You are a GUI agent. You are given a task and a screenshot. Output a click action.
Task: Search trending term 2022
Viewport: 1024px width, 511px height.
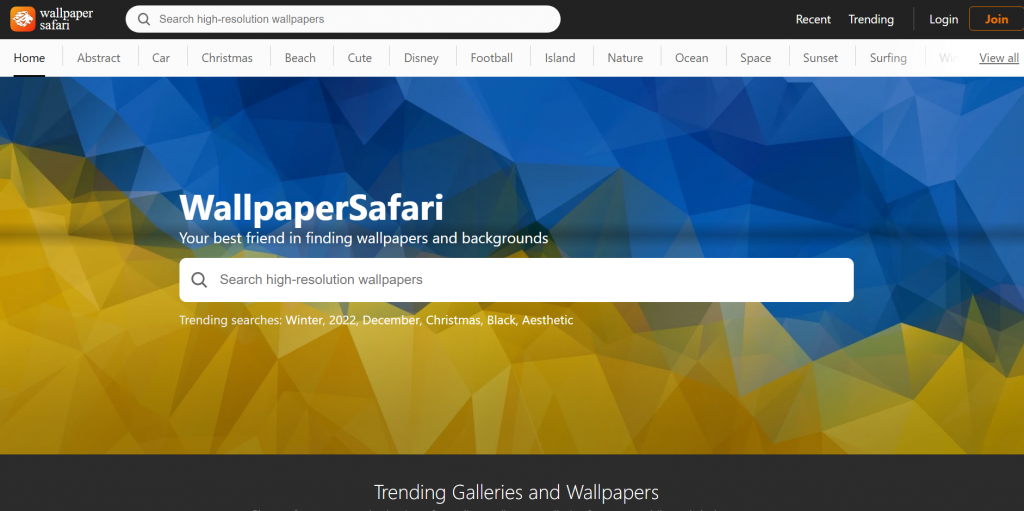[342, 320]
